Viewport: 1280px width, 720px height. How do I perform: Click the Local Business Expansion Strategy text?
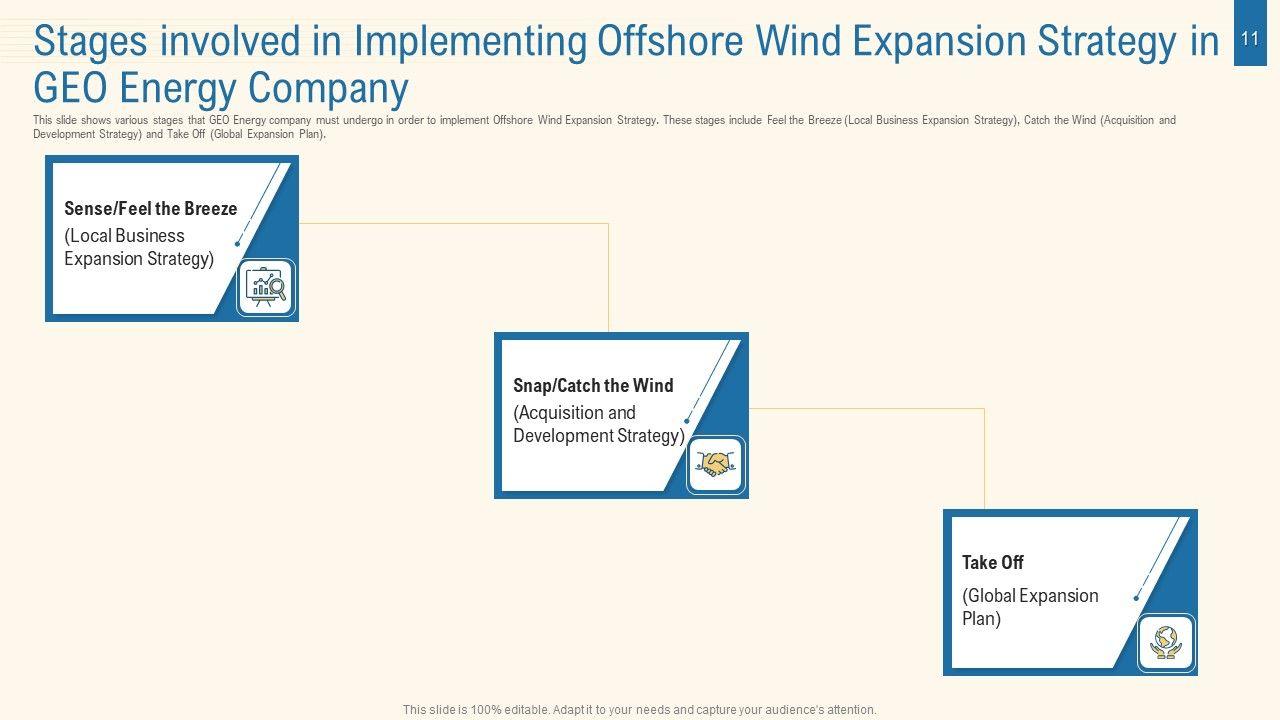click(139, 247)
